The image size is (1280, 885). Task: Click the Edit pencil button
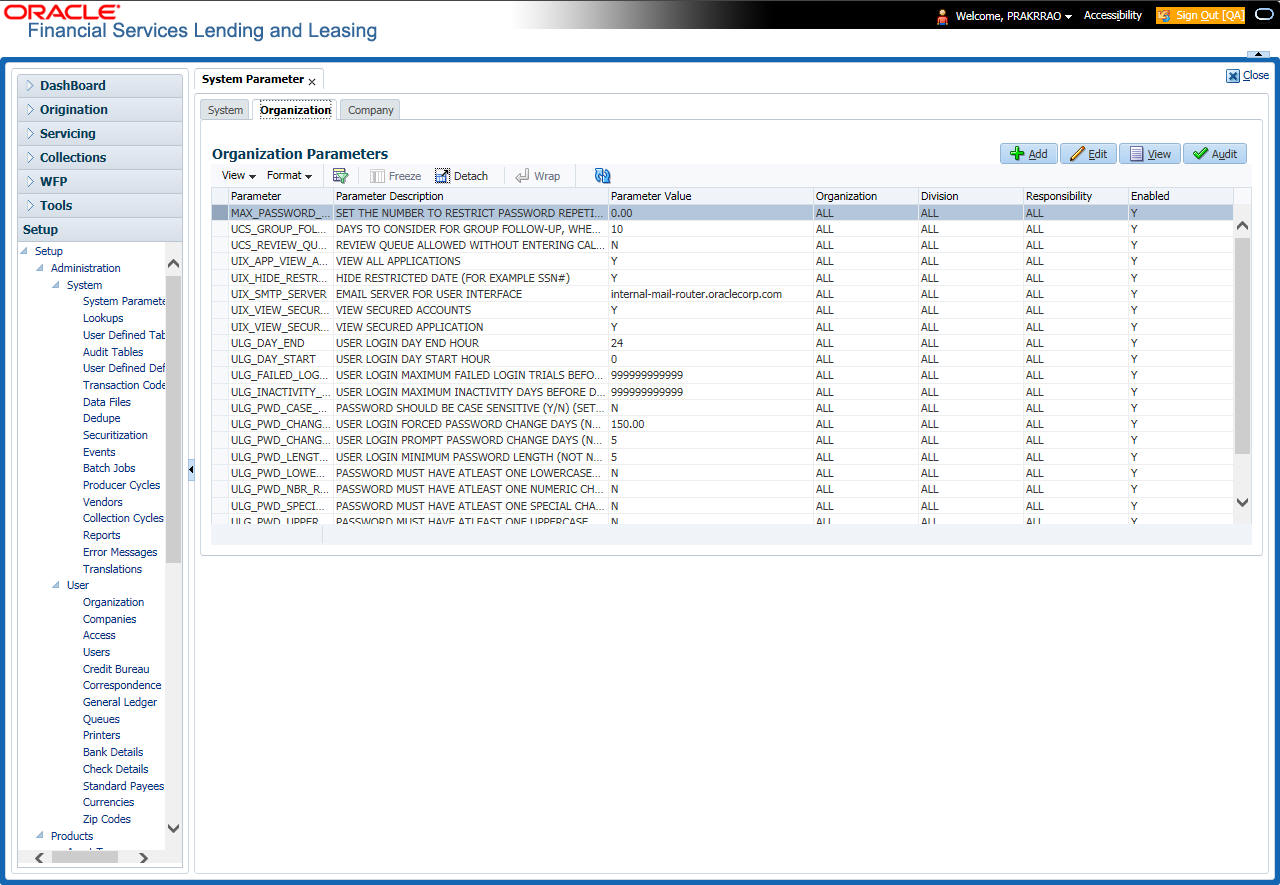pyautogui.click(x=1088, y=153)
